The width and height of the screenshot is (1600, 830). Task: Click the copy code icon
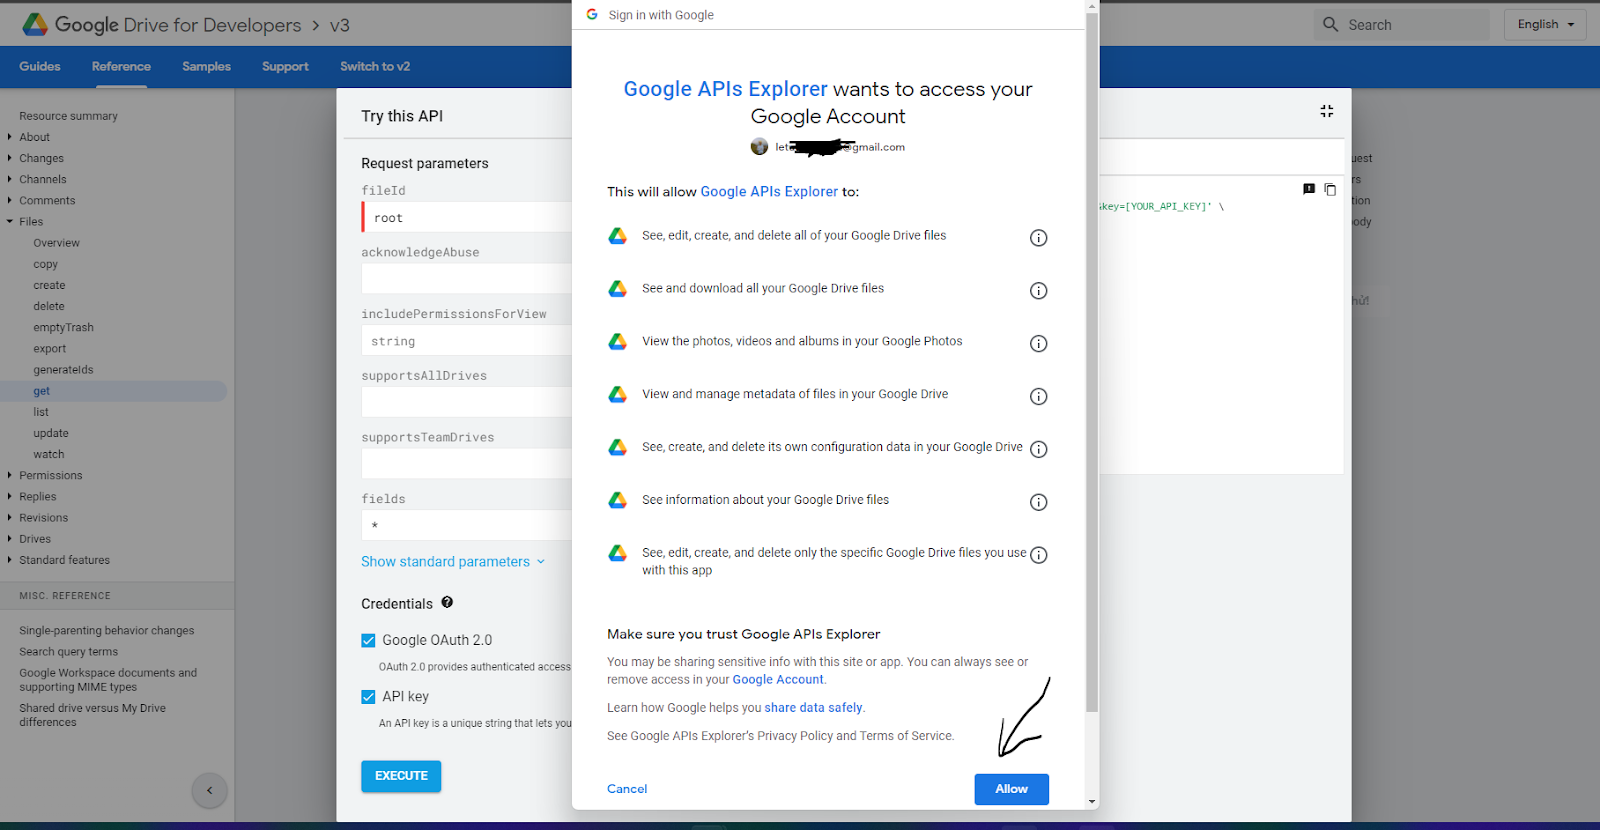(x=1330, y=189)
